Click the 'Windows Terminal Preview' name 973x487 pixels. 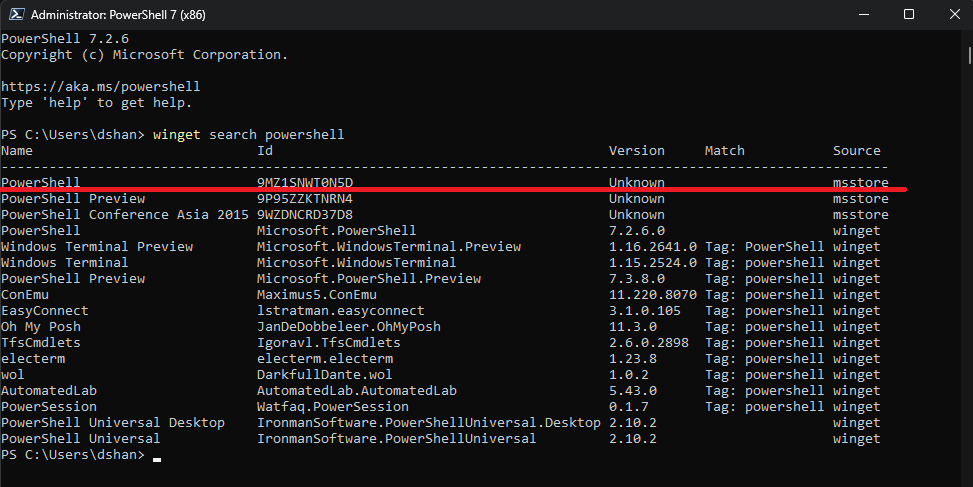(x=97, y=247)
